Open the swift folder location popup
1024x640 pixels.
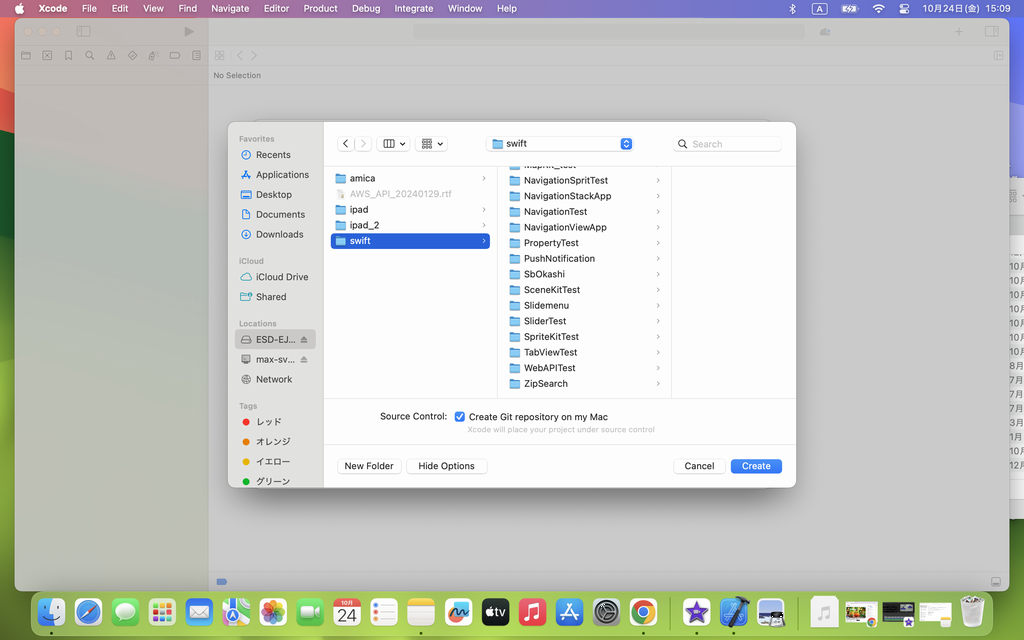(560, 144)
